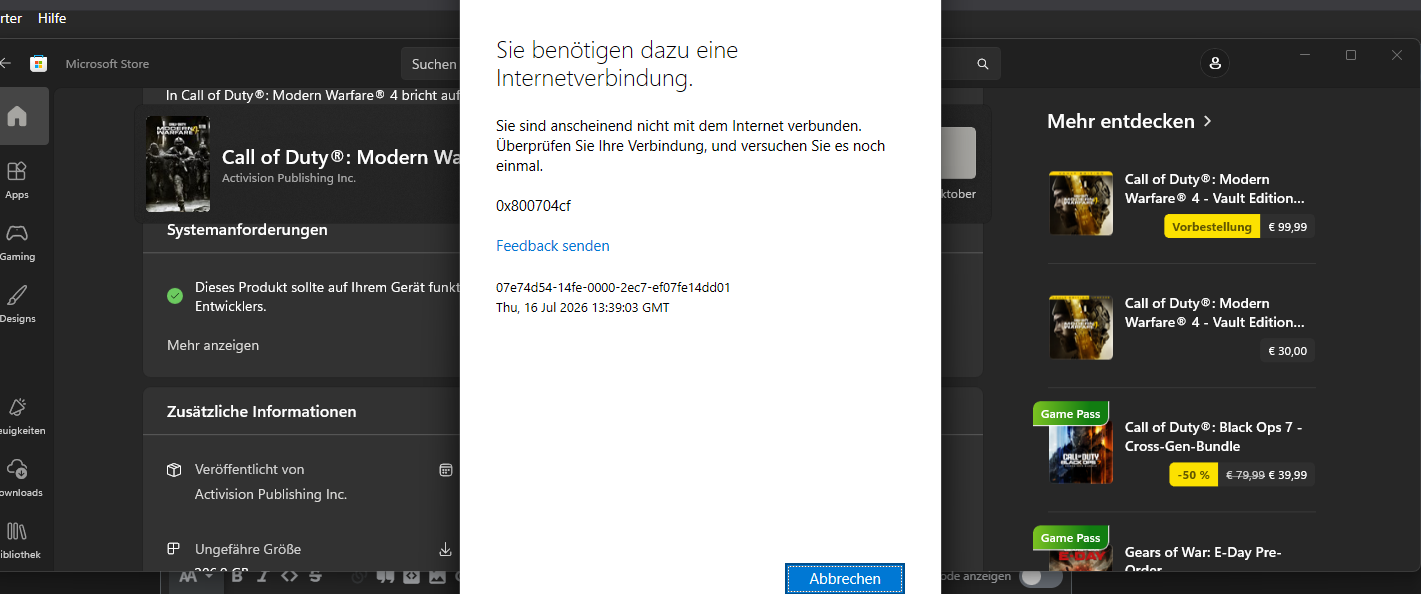Click the Microsoft Store logo icon
This screenshot has height=594, width=1421.
click(38, 64)
